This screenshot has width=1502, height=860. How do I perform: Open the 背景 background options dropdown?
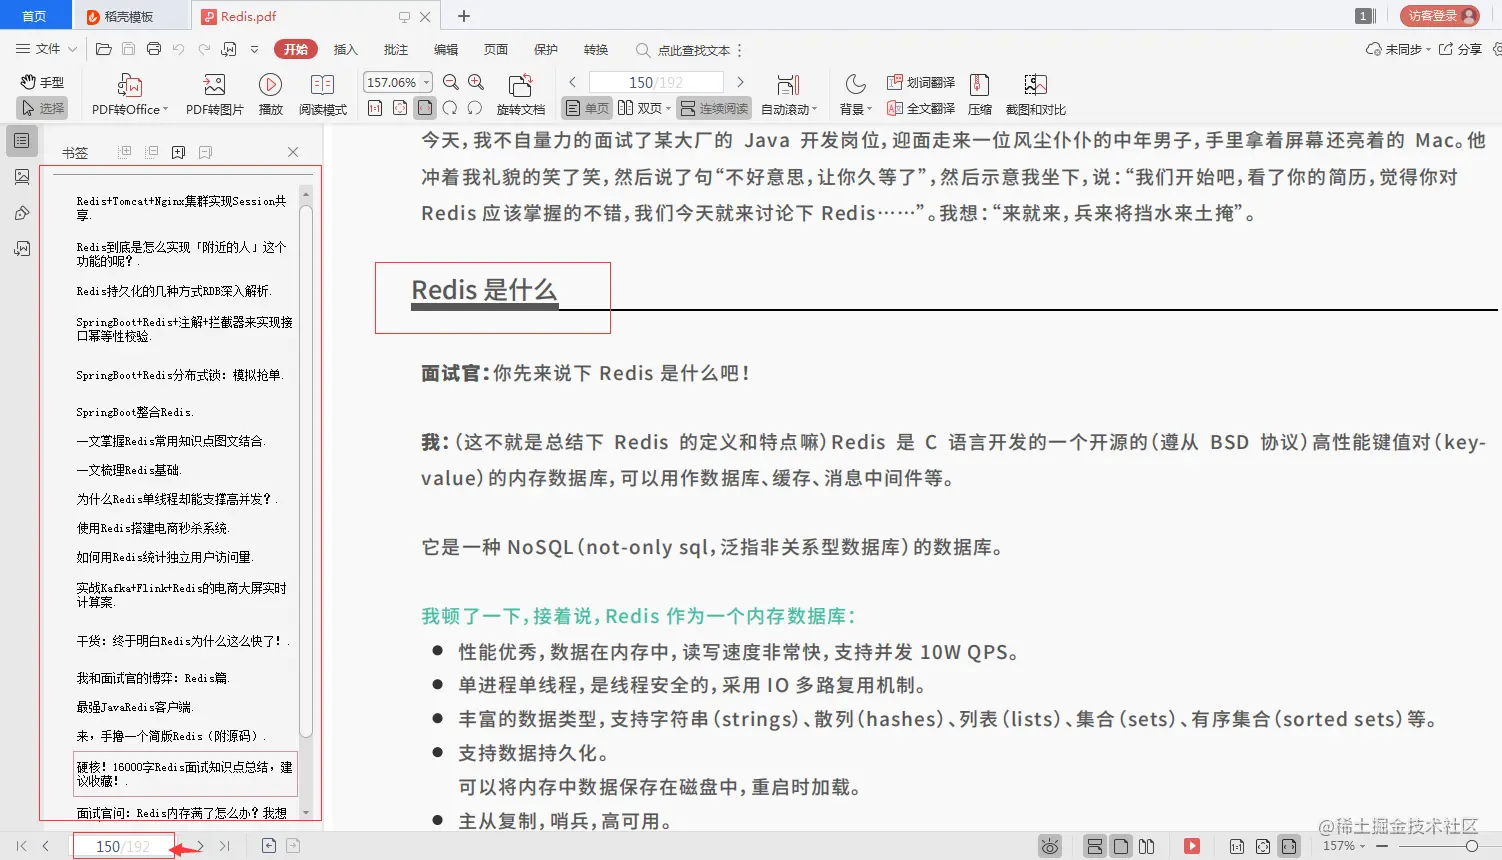click(x=855, y=108)
